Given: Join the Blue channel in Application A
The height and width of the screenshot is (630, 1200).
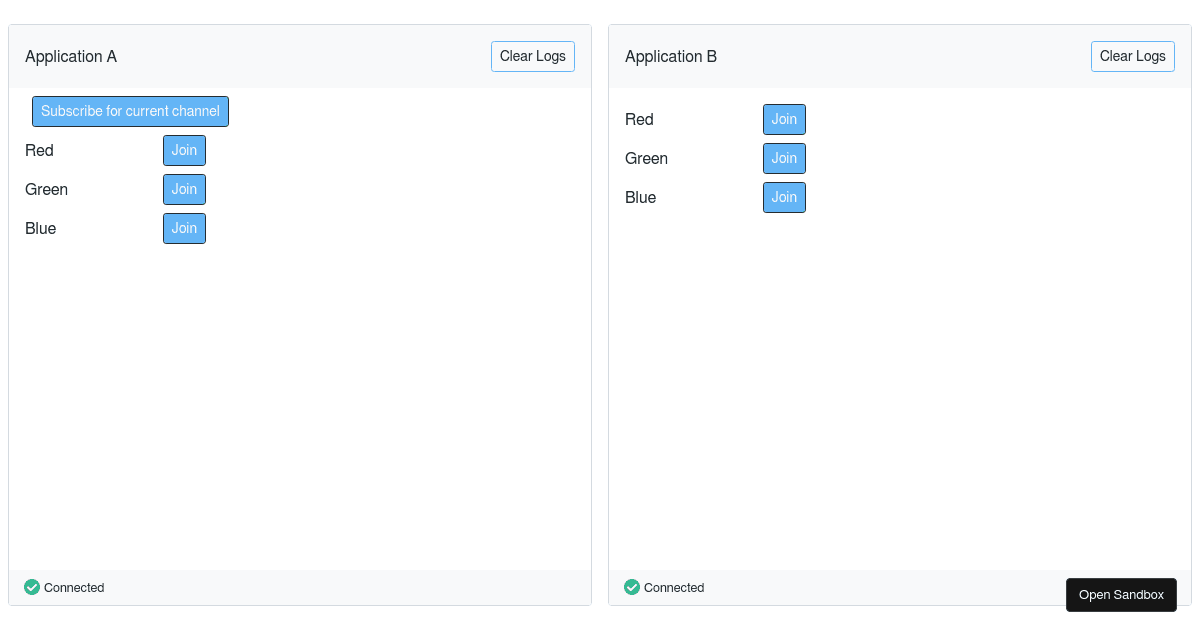Looking at the screenshot, I should click(184, 228).
